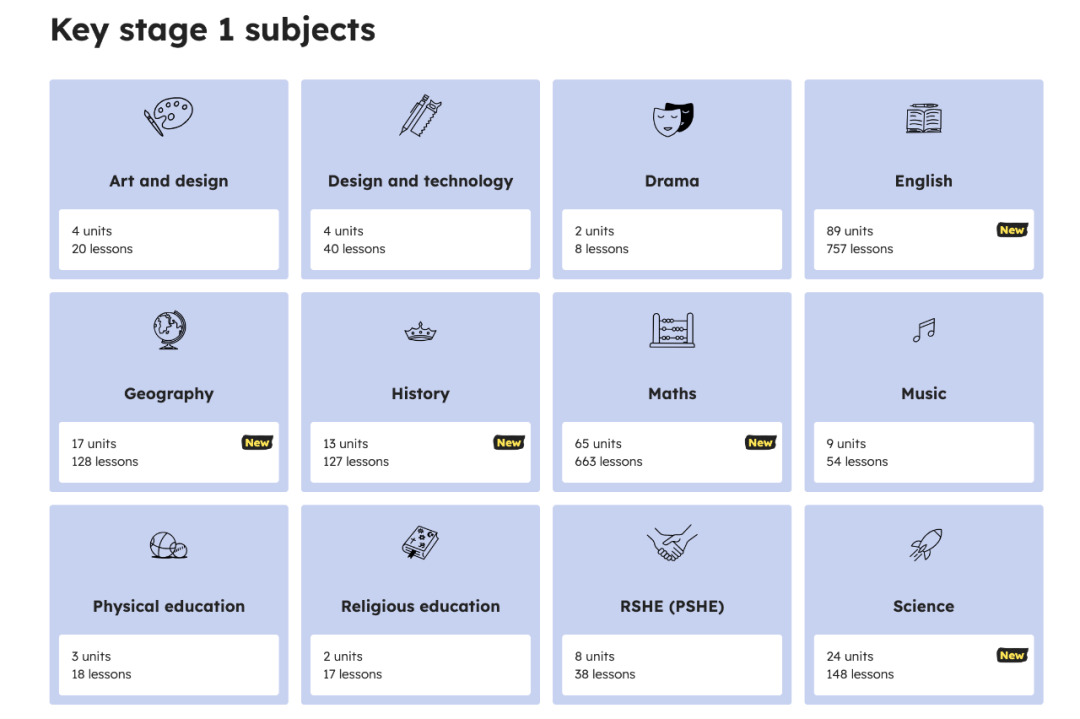Screen dimensions: 1080x719
Task: Open the RSHE (PSHE) subject title
Action: [x=672, y=607]
